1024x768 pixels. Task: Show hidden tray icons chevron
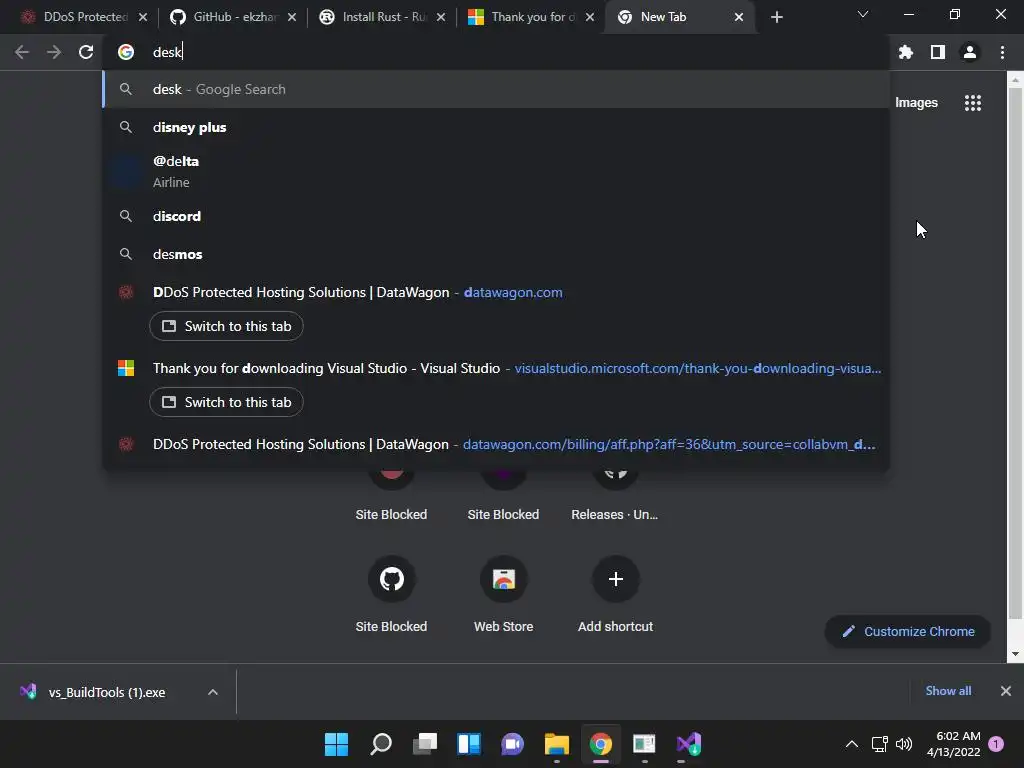click(852, 744)
